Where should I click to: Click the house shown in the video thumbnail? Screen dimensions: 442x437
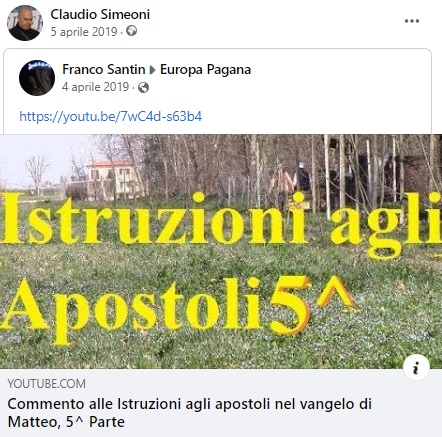click(x=113, y=180)
